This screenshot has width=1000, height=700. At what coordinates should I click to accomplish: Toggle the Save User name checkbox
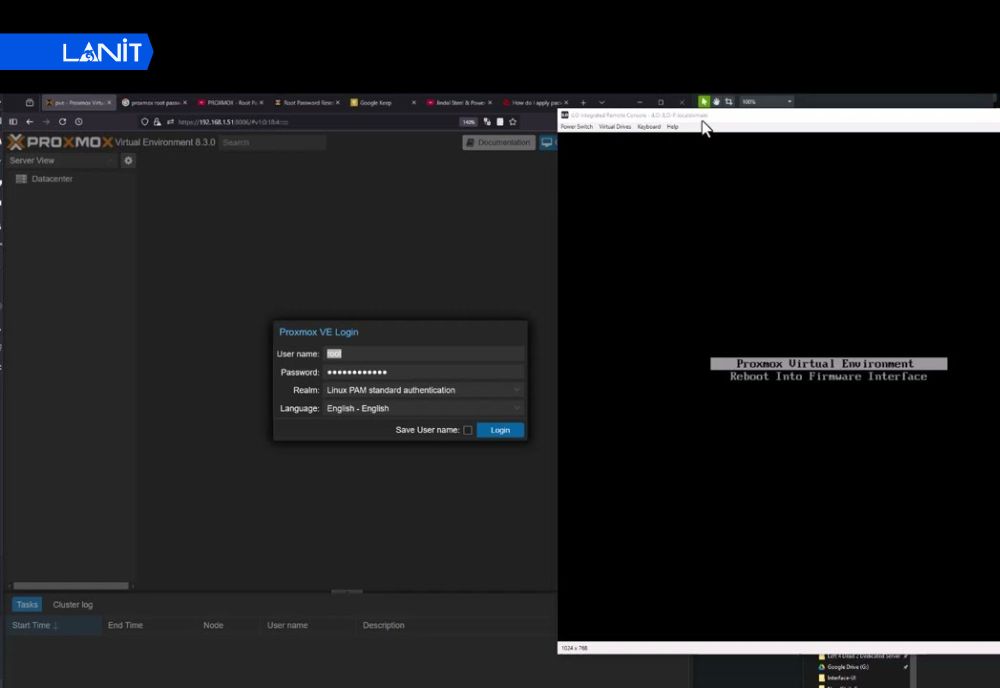[x=468, y=430]
